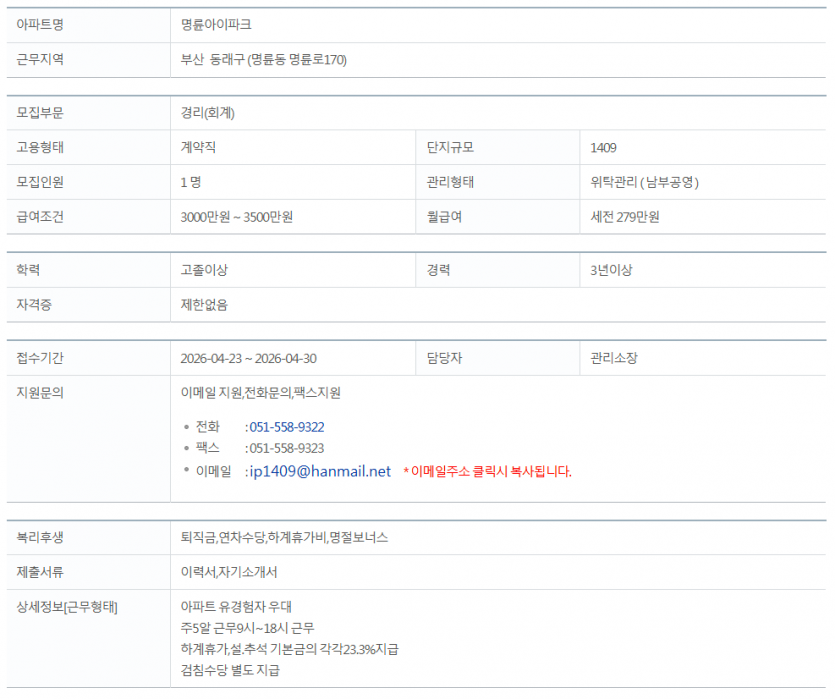
Task: Click the recruitment field 경리(회계)
Action: 208,113
